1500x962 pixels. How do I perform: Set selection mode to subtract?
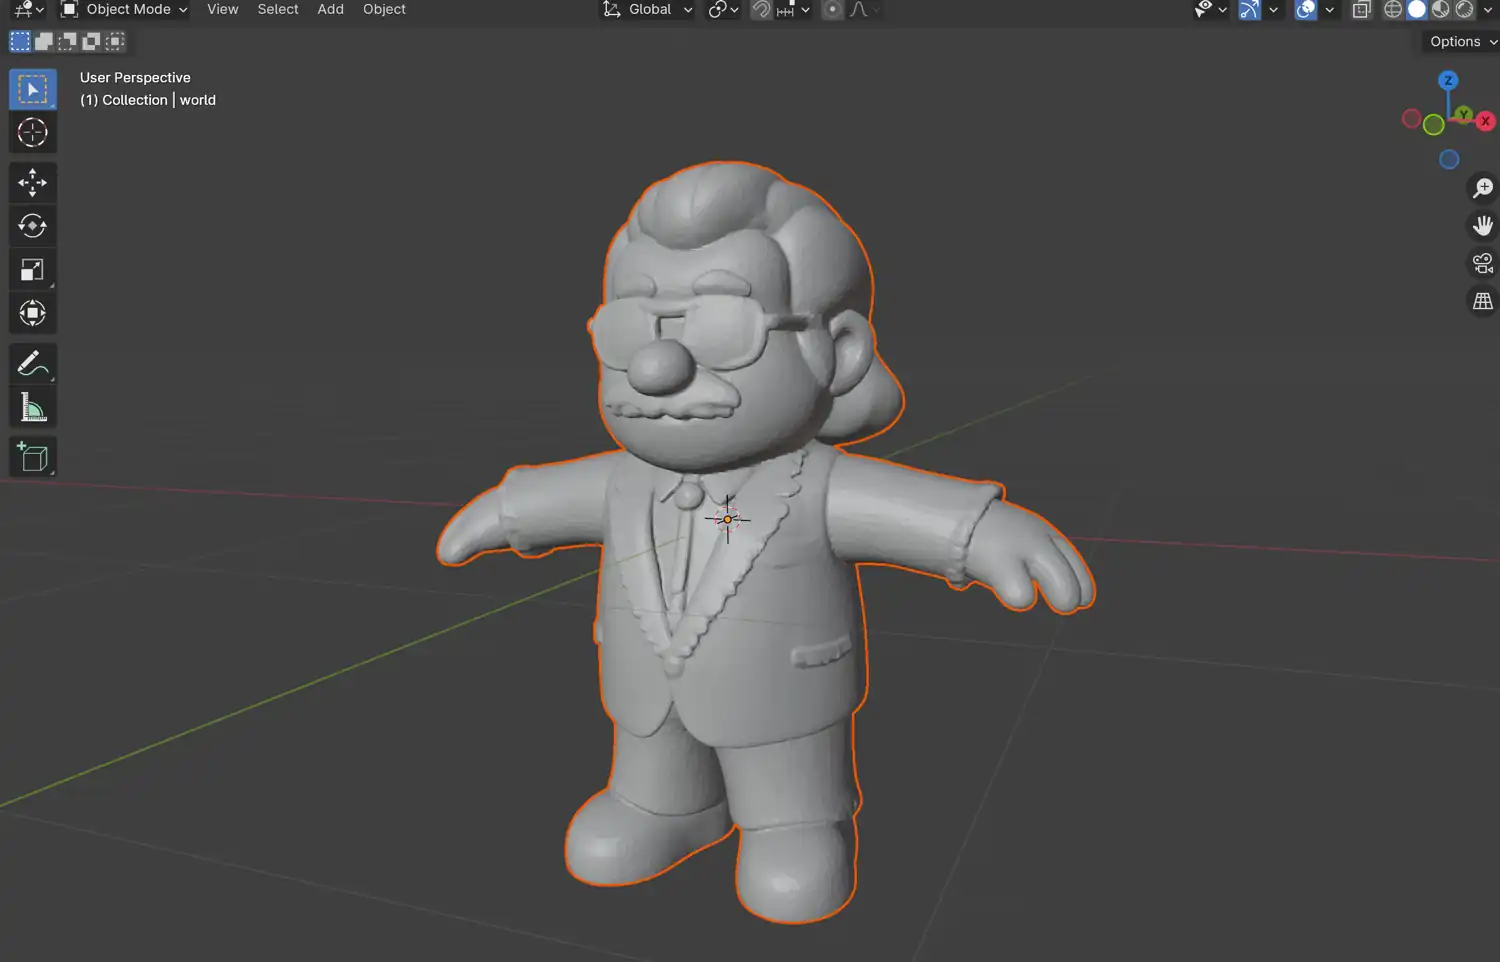click(x=68, y=42)
